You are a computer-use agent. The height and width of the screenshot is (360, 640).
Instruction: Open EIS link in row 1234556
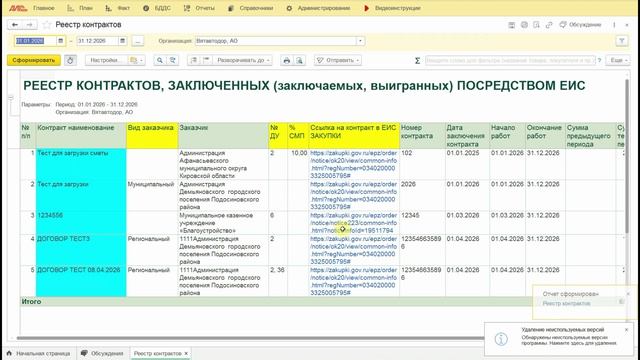353,223
